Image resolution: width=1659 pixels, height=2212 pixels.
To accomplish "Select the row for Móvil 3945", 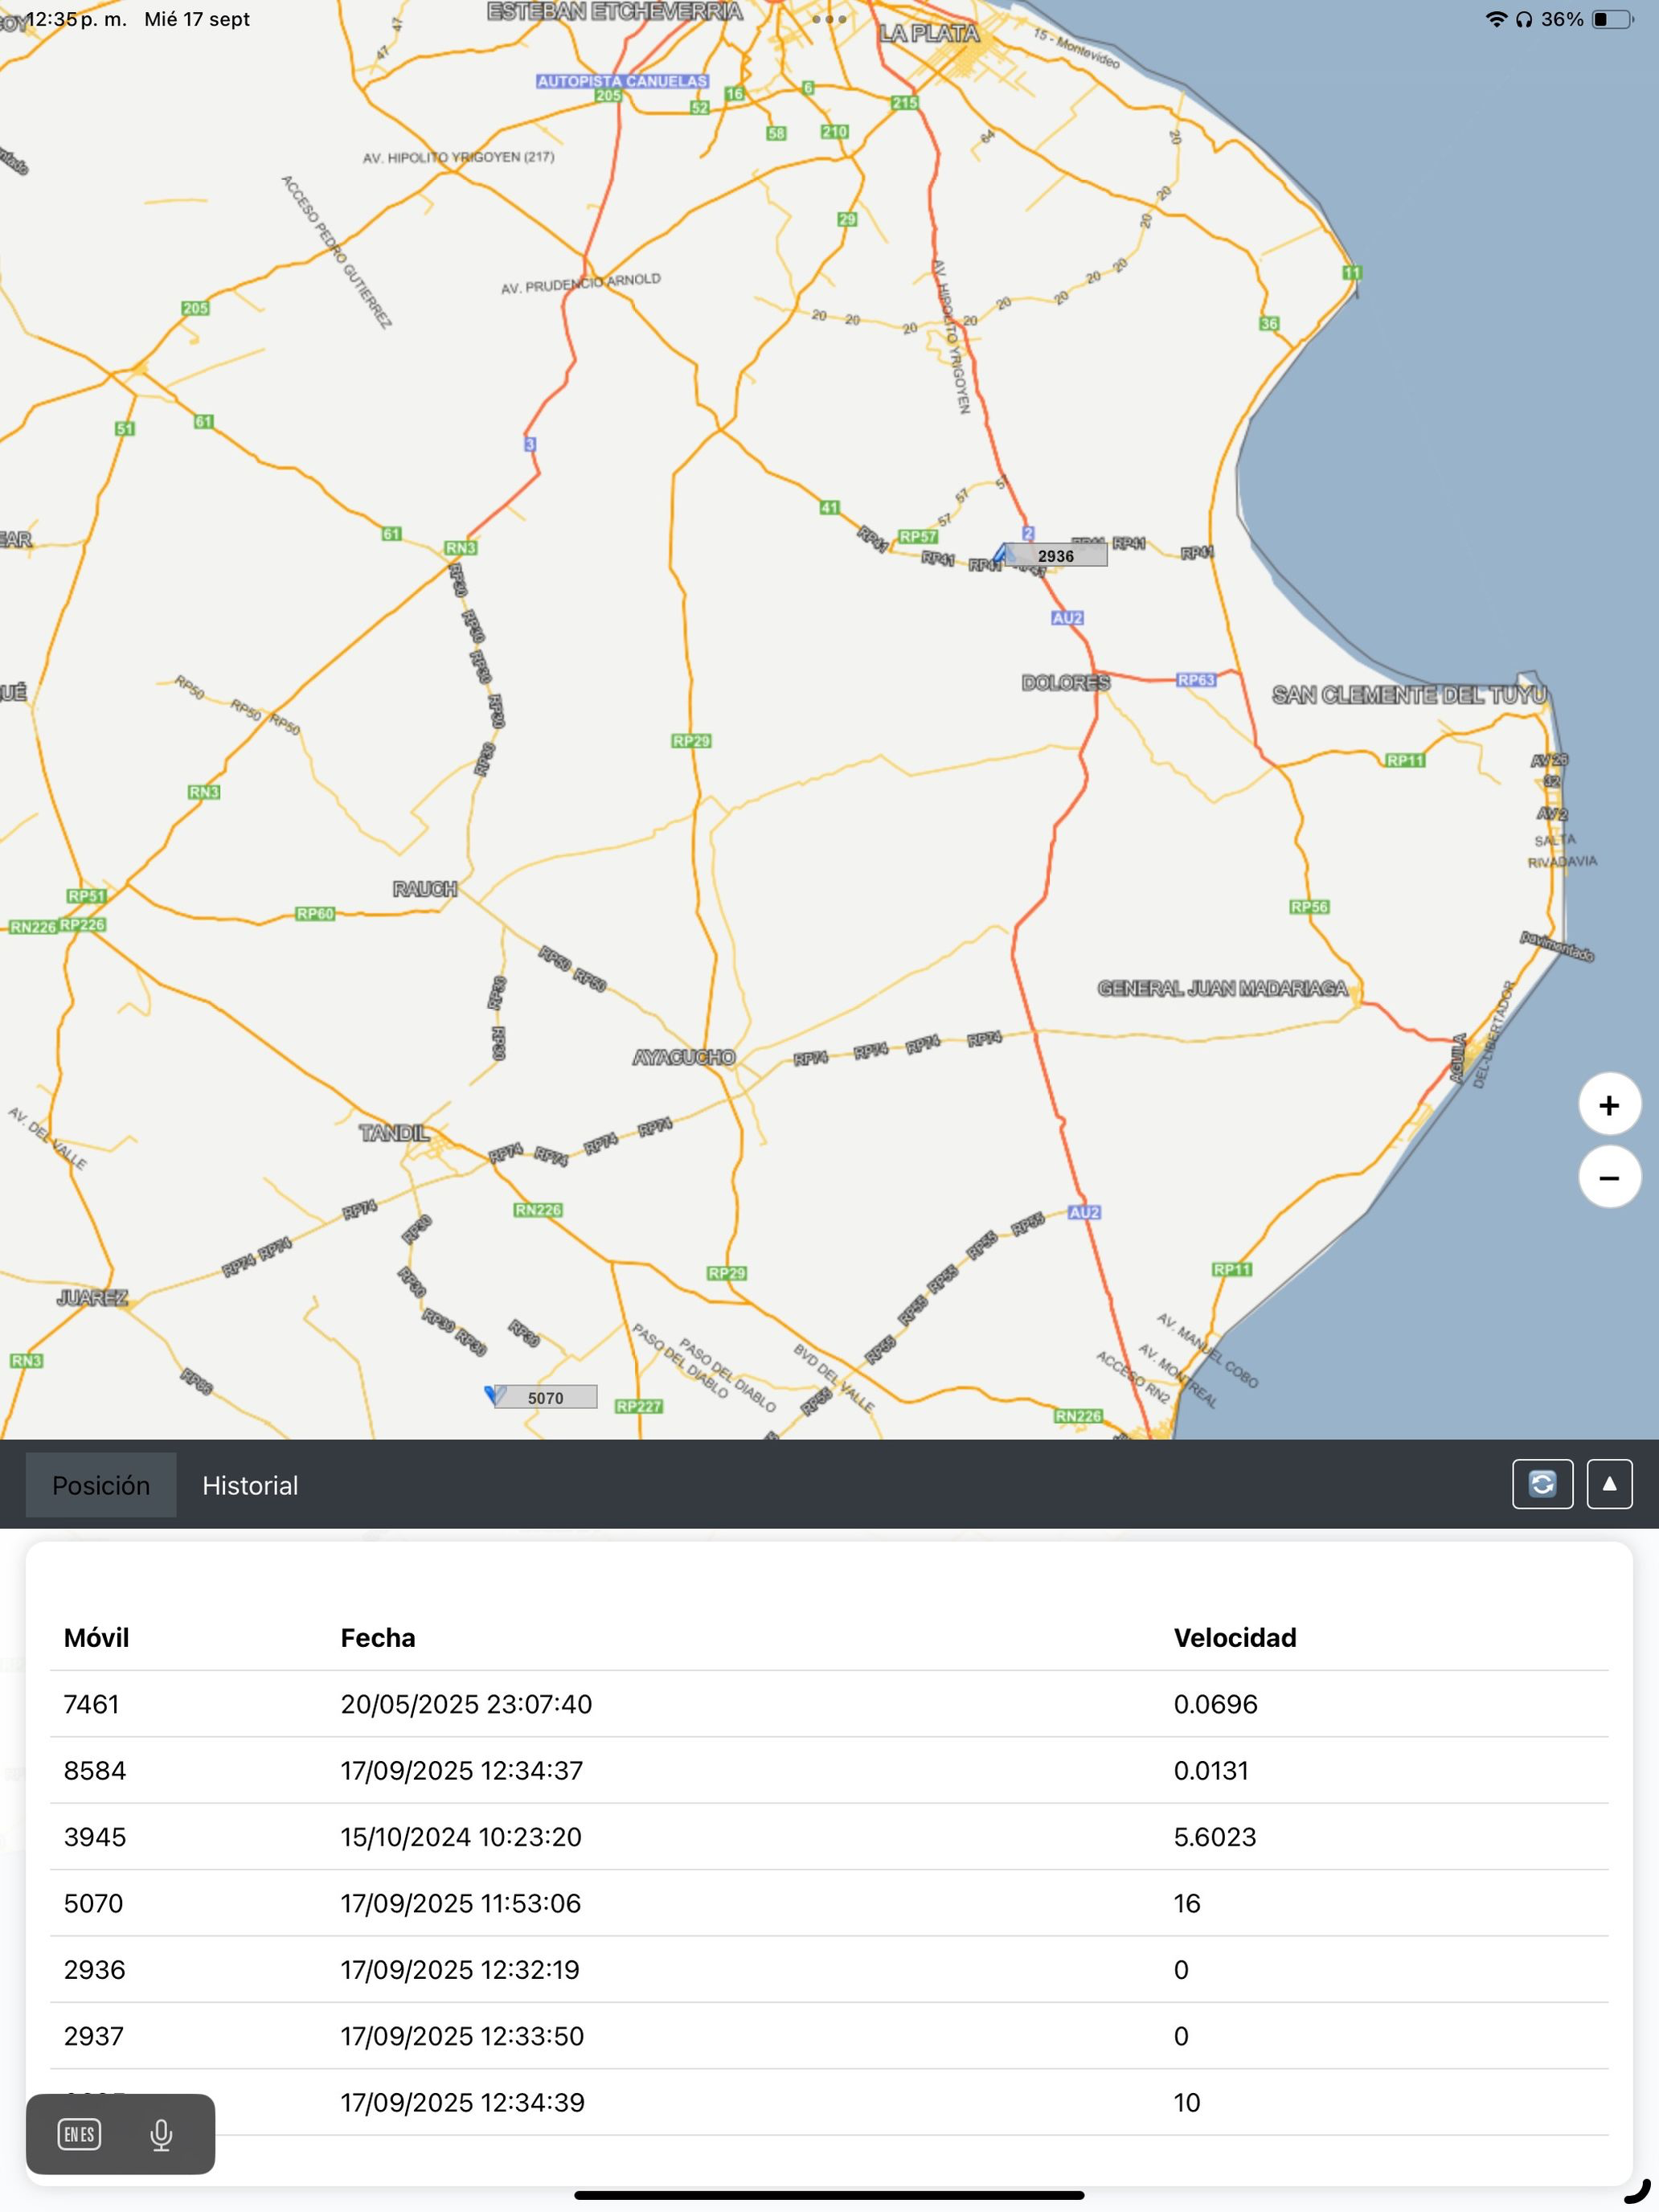I will pyautogui.click(x=829, y=1837).
